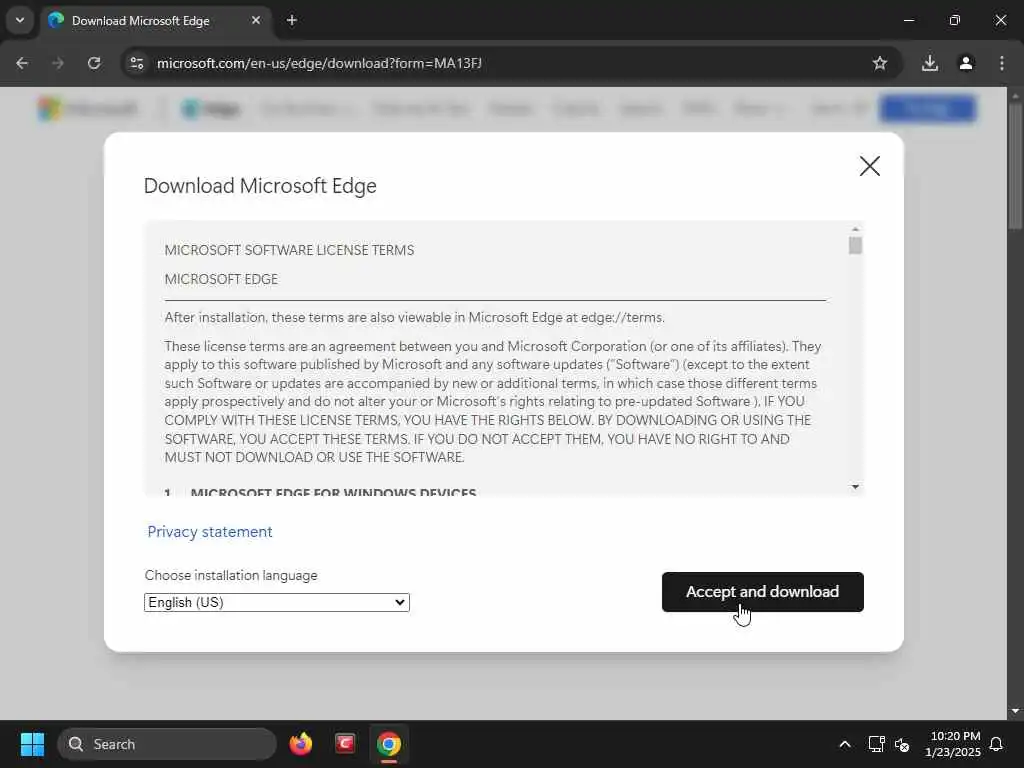This screenshot has width=1024, height=768.
Task: Open the Chrome three-dot menu
Action: pos(1002,63)
